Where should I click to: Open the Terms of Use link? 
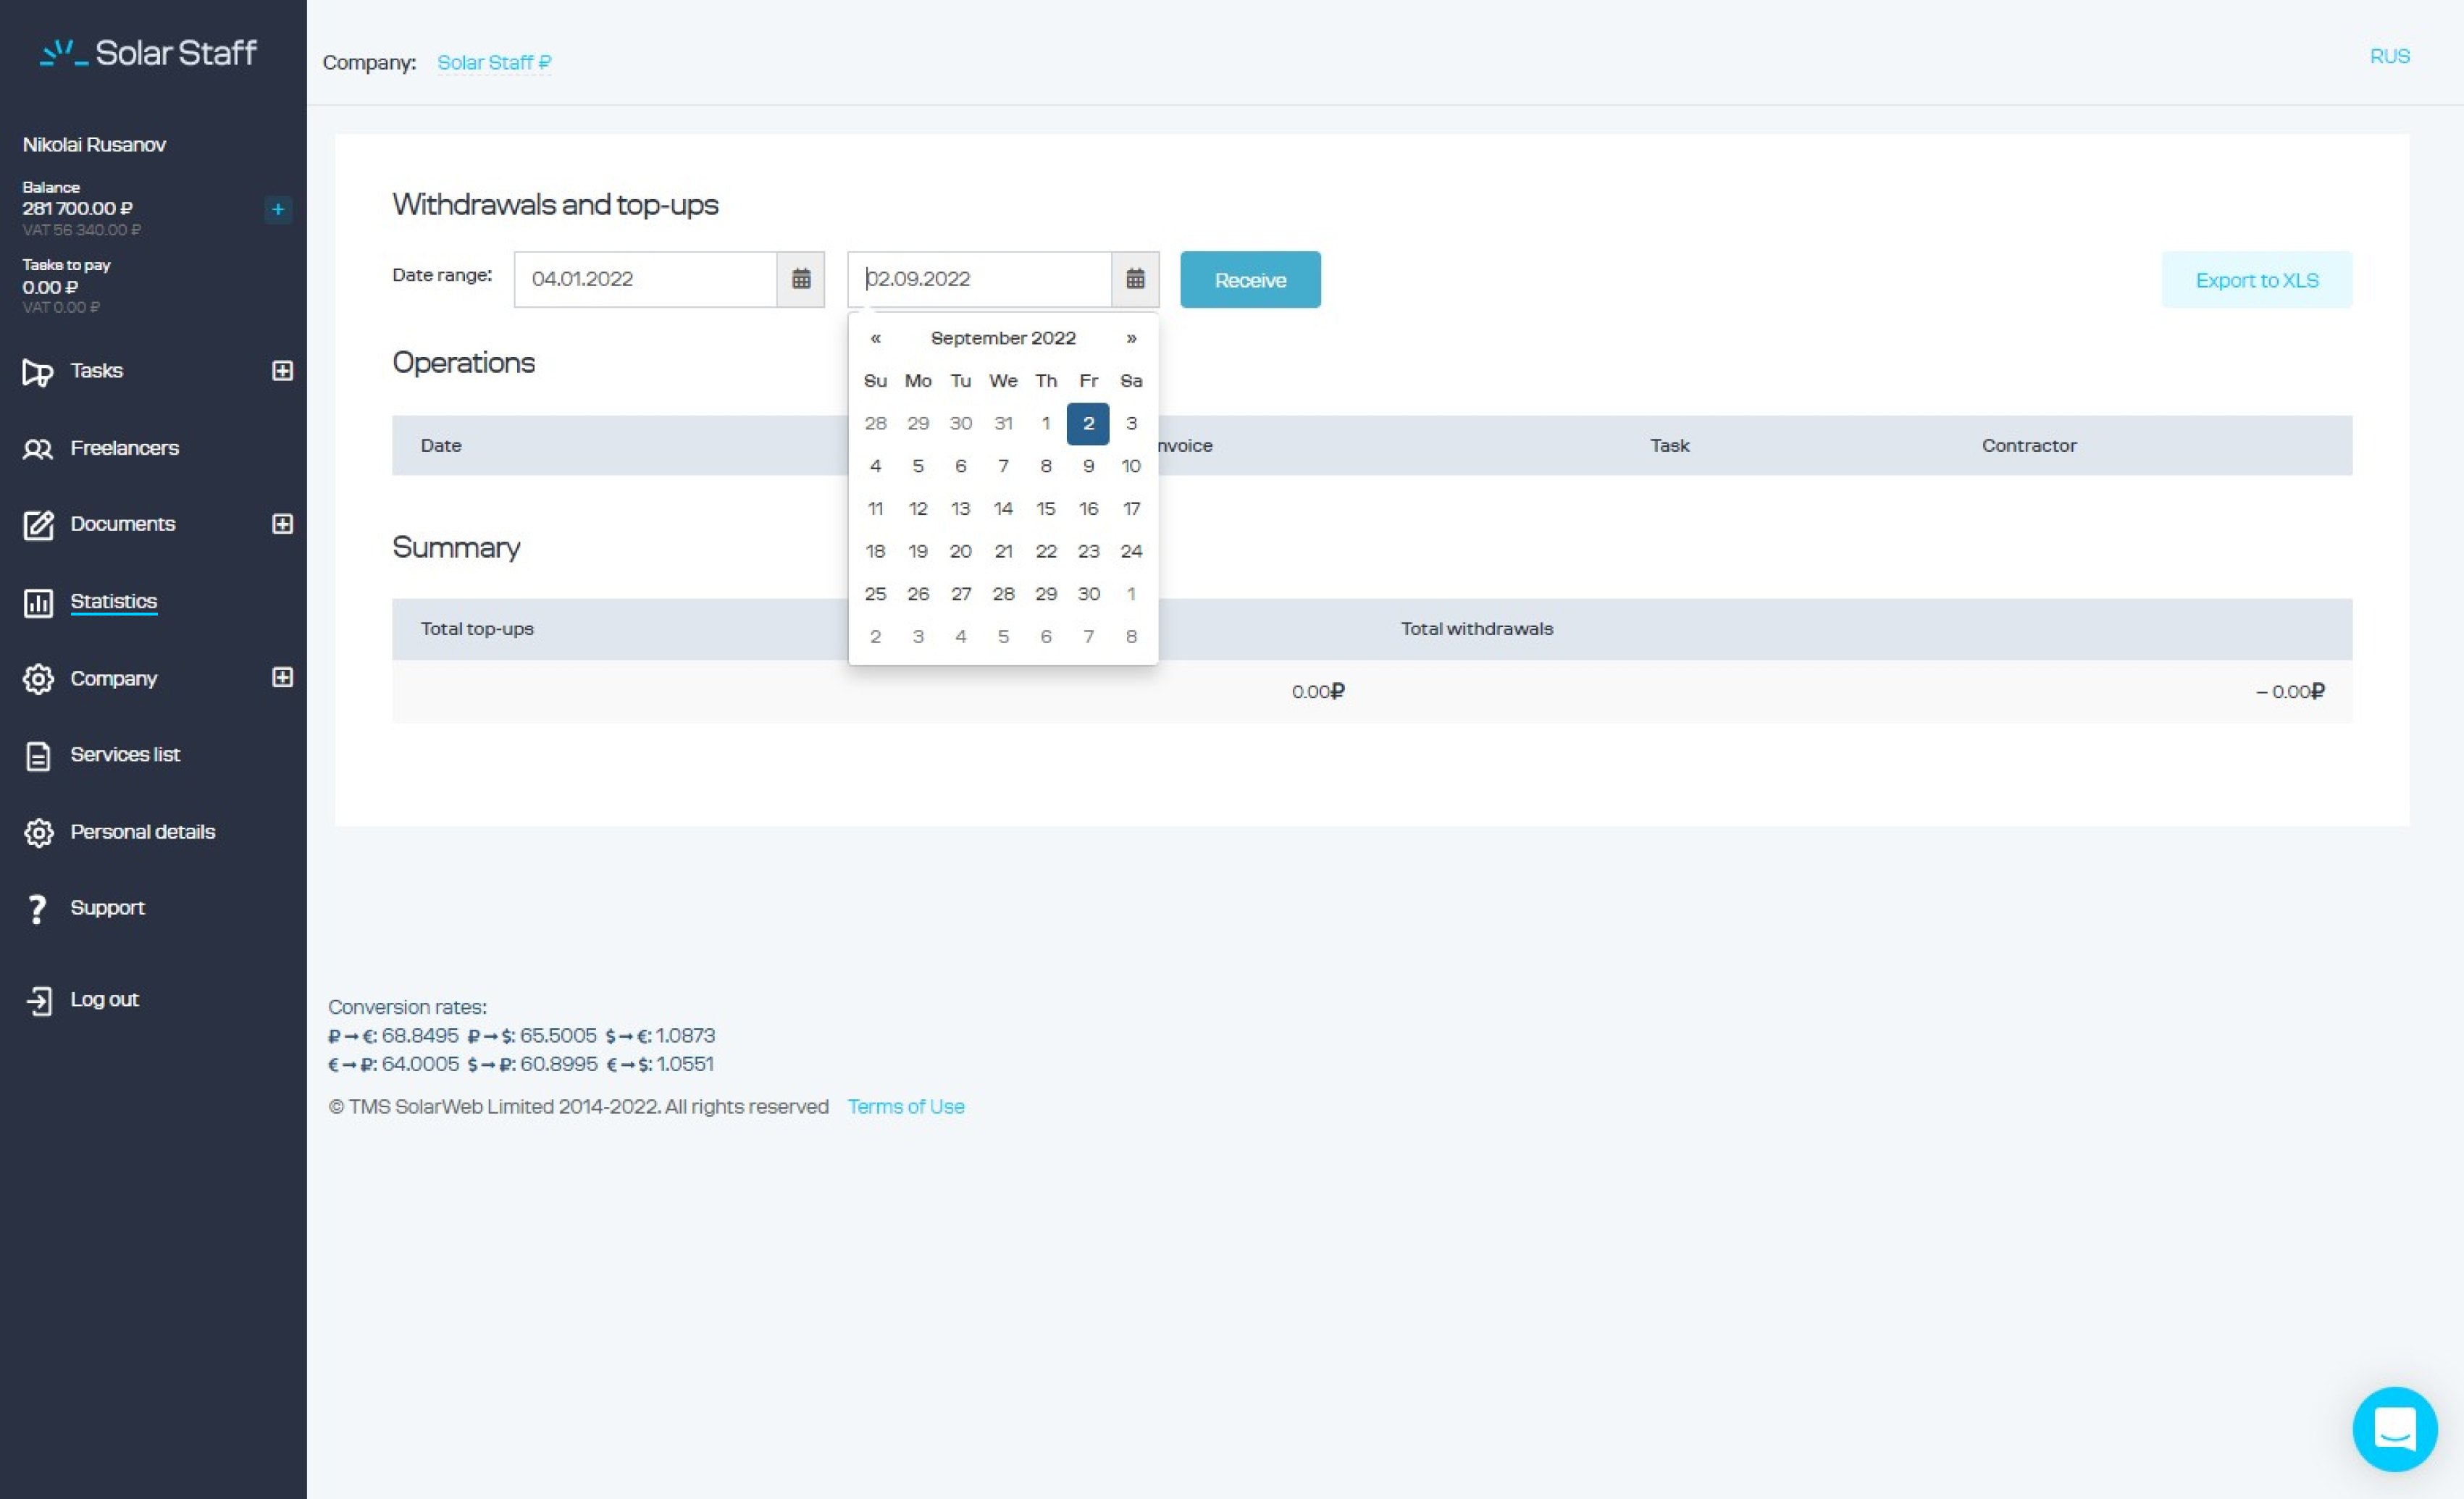tap(905, 1106)
